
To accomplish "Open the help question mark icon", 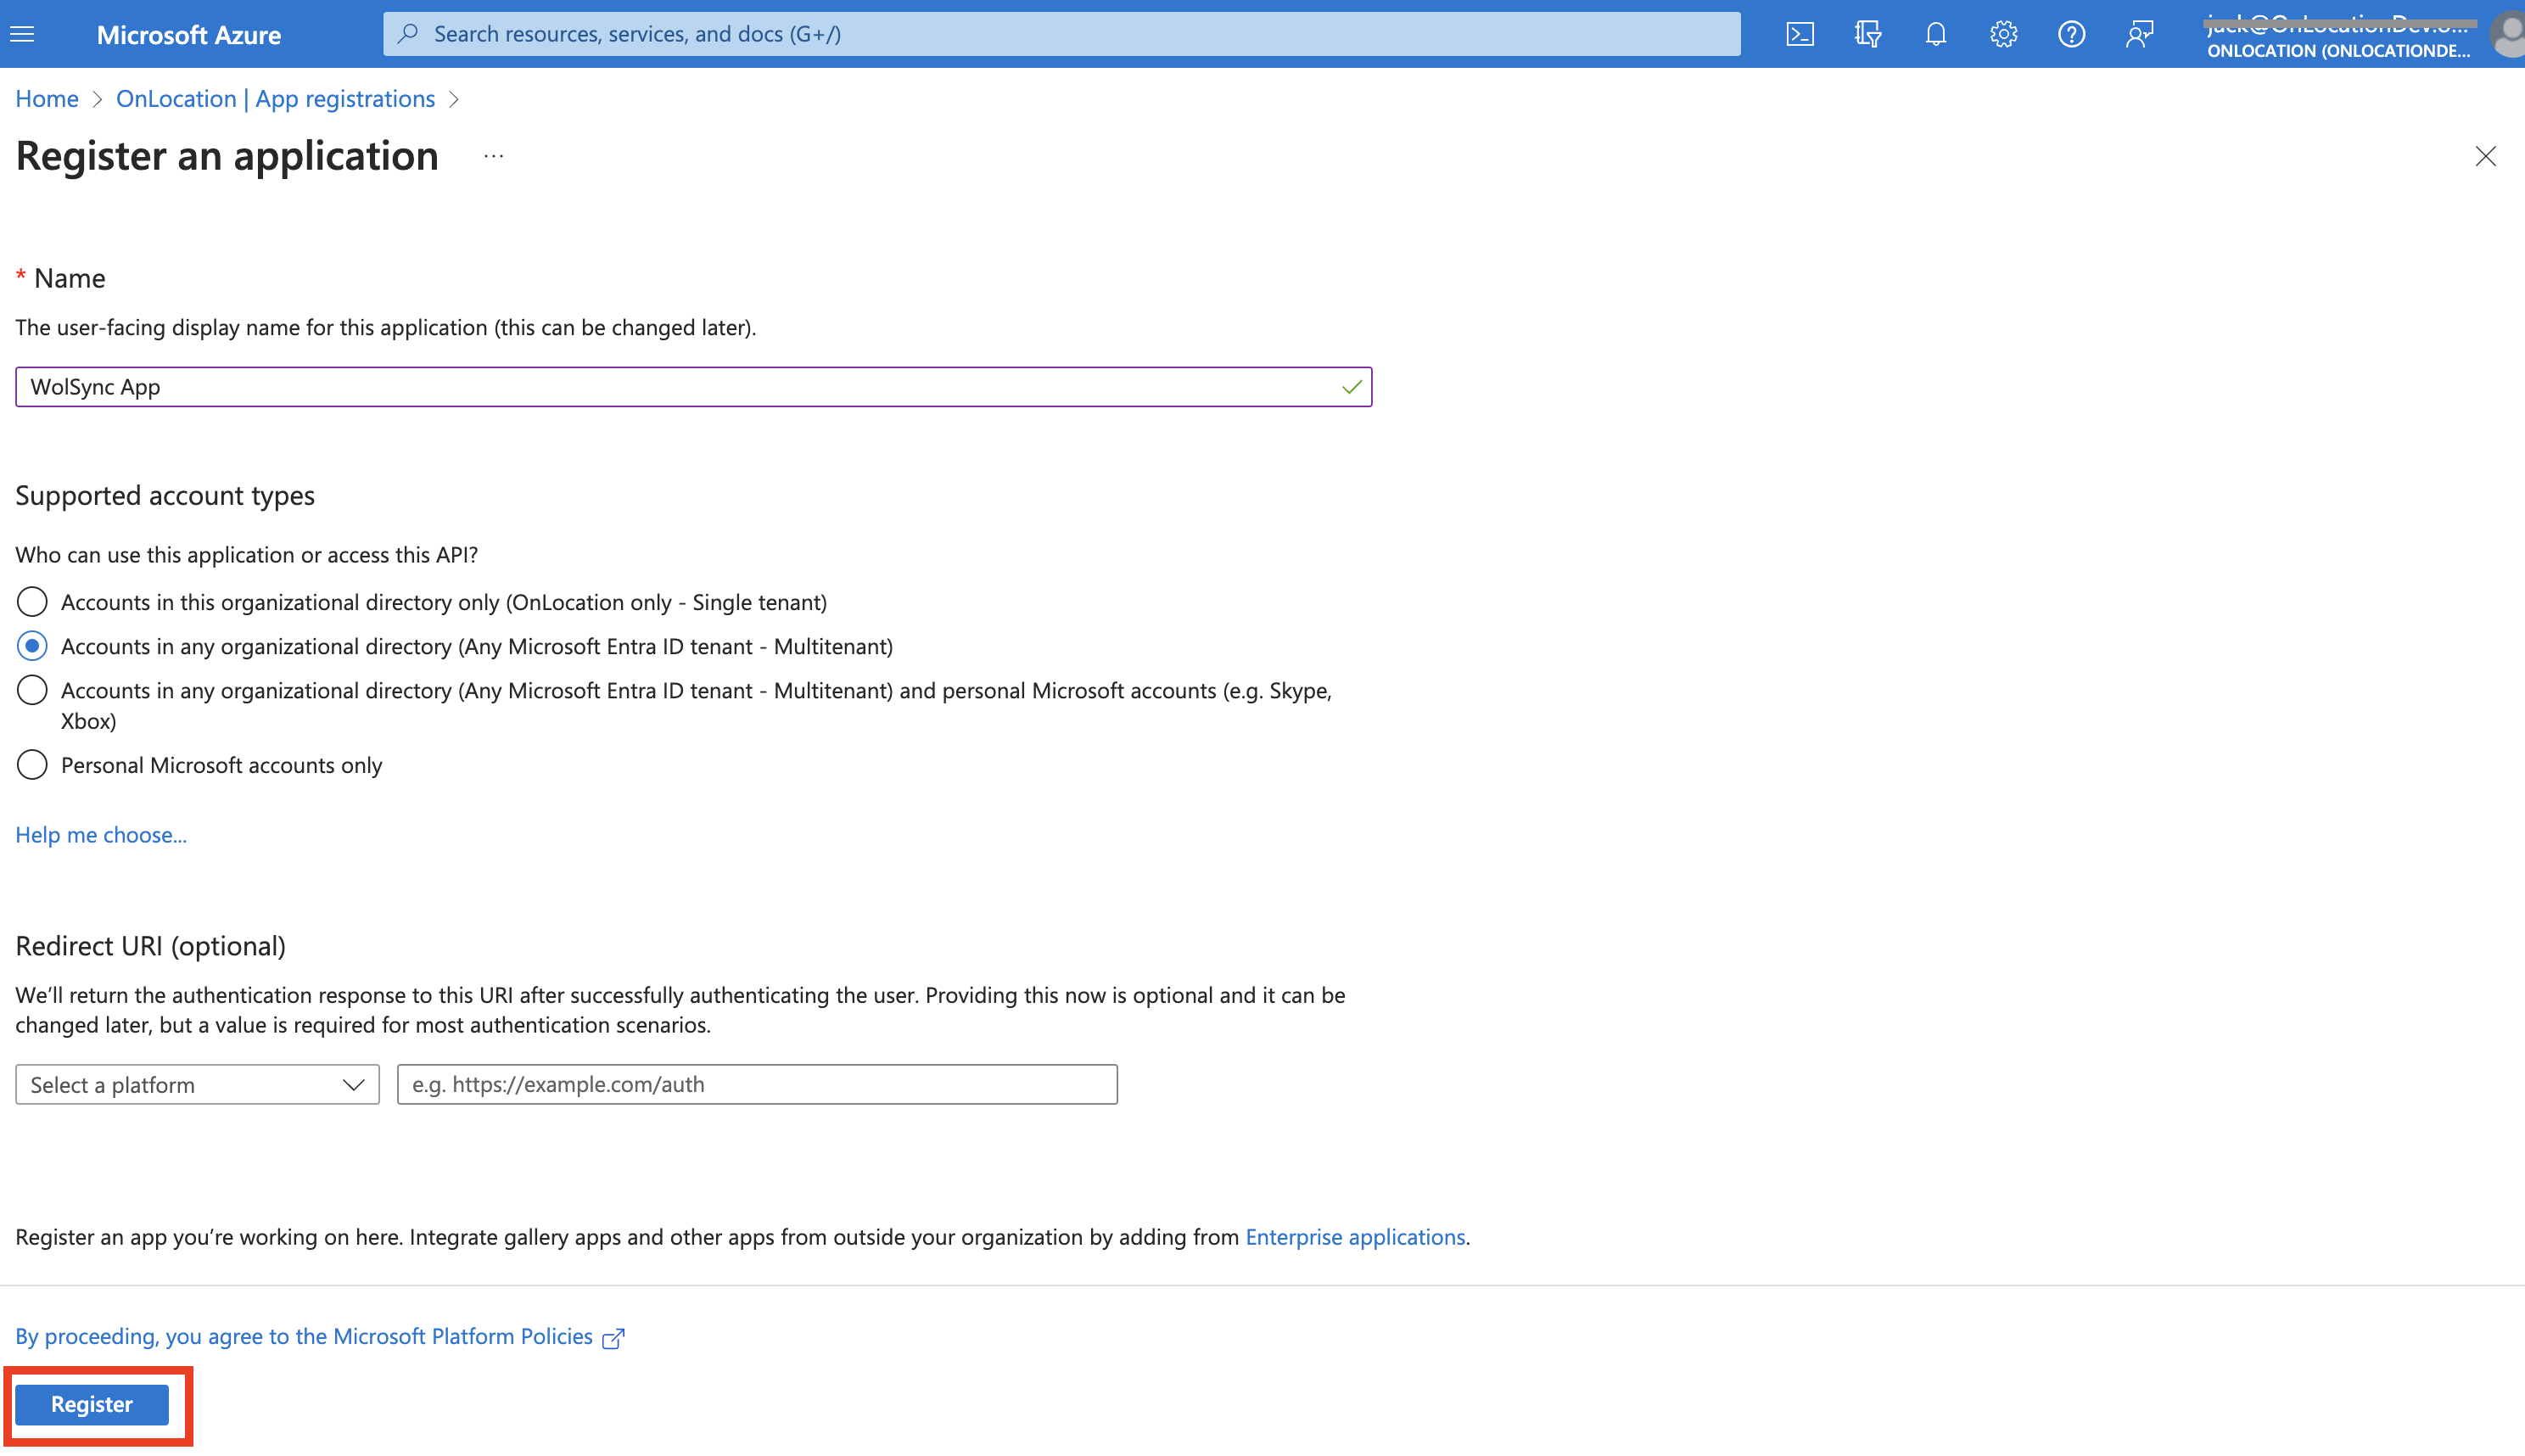I will tap(2072, 34).
